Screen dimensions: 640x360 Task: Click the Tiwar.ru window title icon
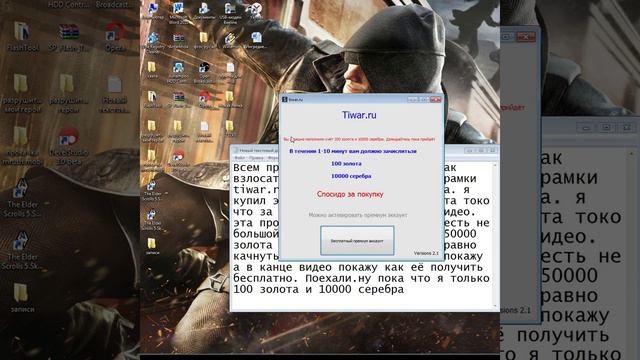click(284, 99)
